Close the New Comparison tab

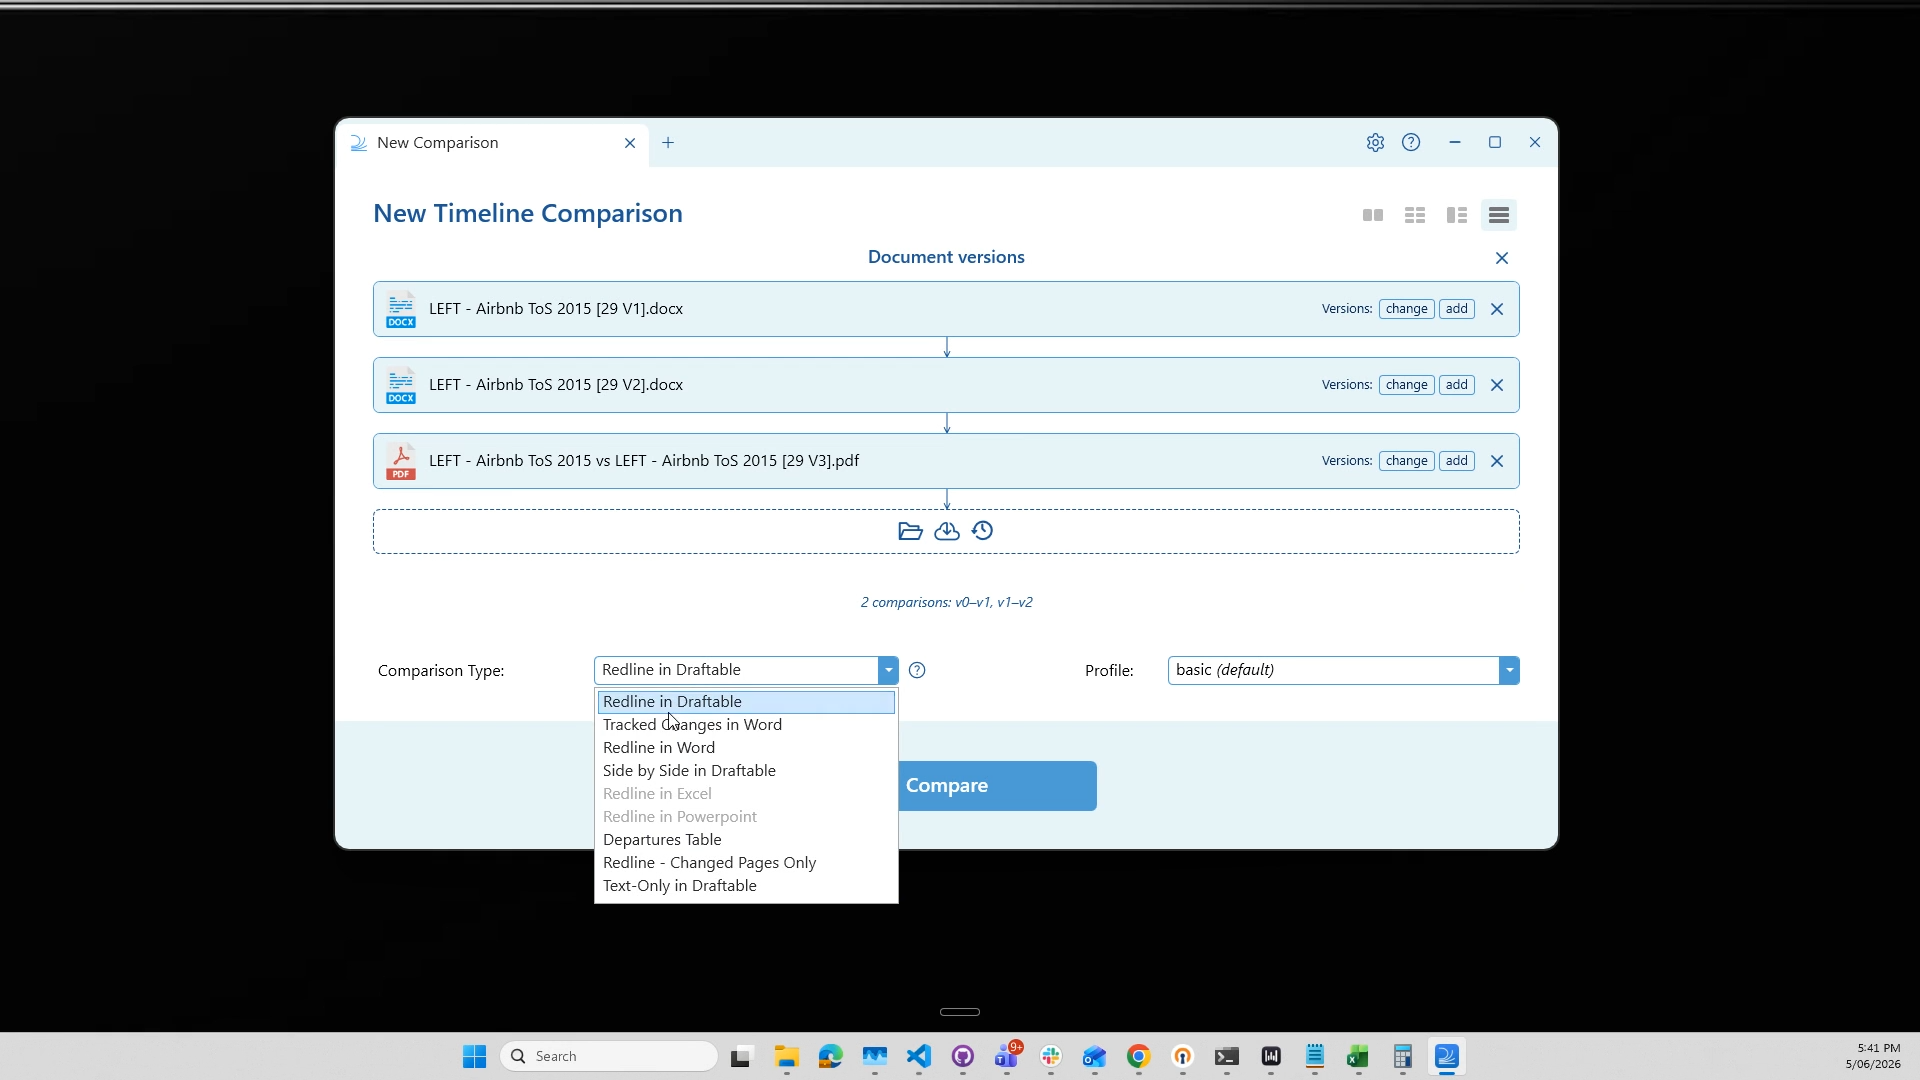click(x=630, y=143)
